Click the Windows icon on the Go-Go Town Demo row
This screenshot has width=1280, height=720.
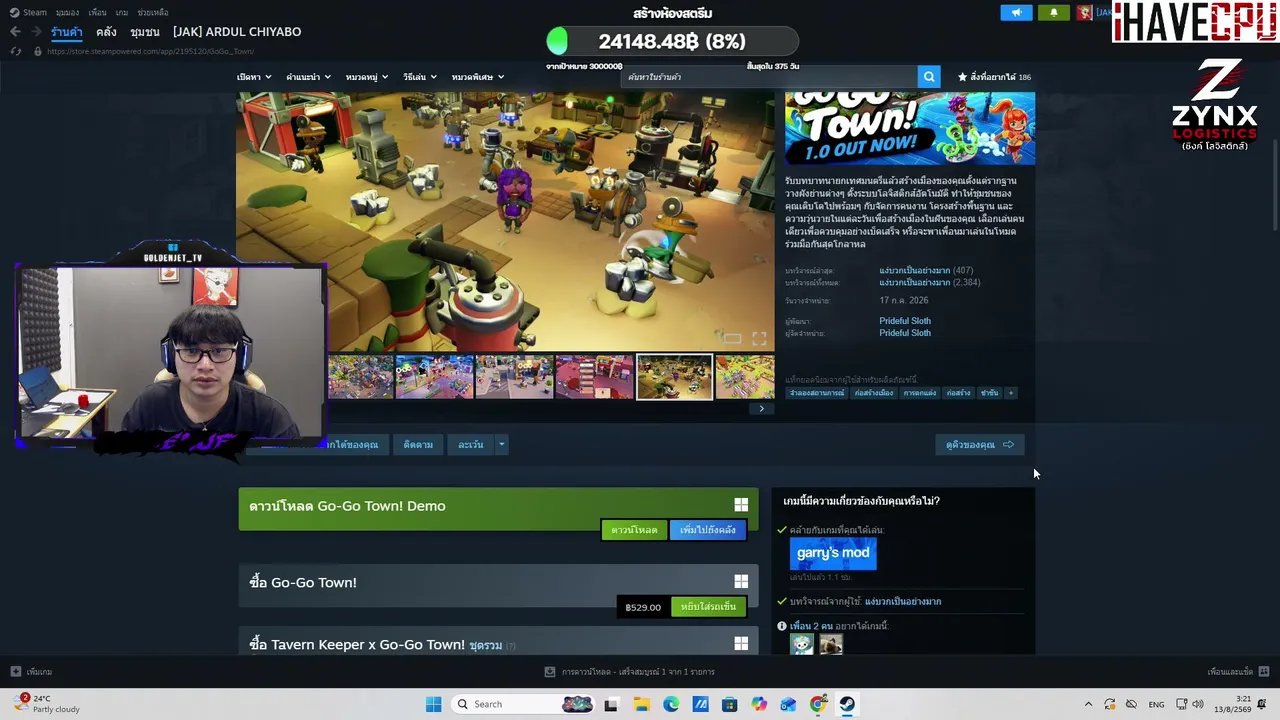pos(741,506)
